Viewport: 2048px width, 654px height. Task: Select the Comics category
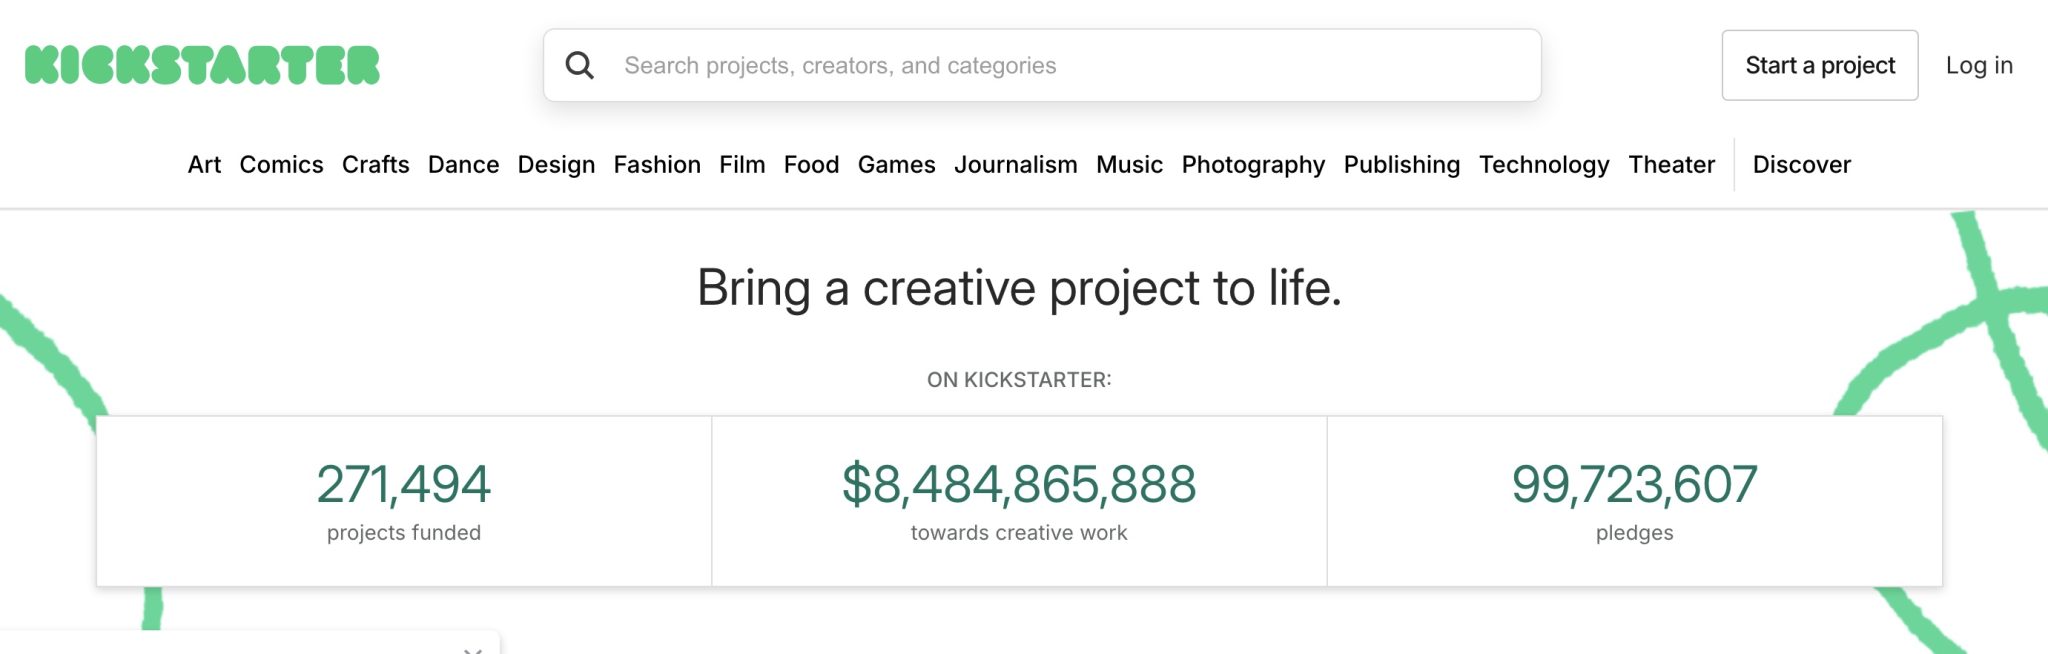pyautogui.click(x=281, y=164)
